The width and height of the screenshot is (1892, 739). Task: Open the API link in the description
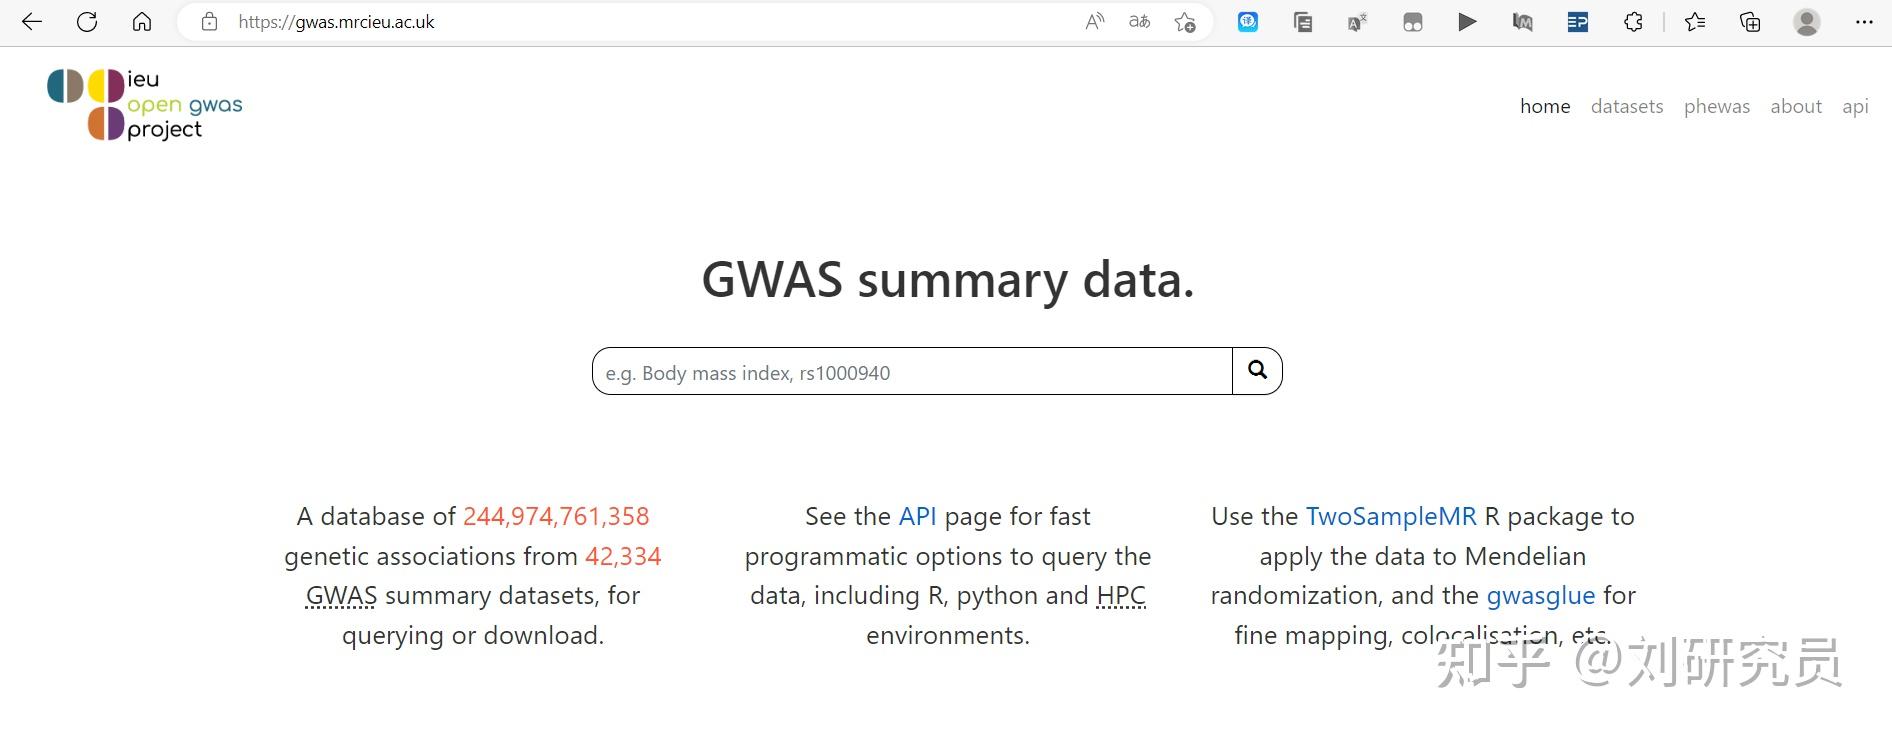pos(917,516)
